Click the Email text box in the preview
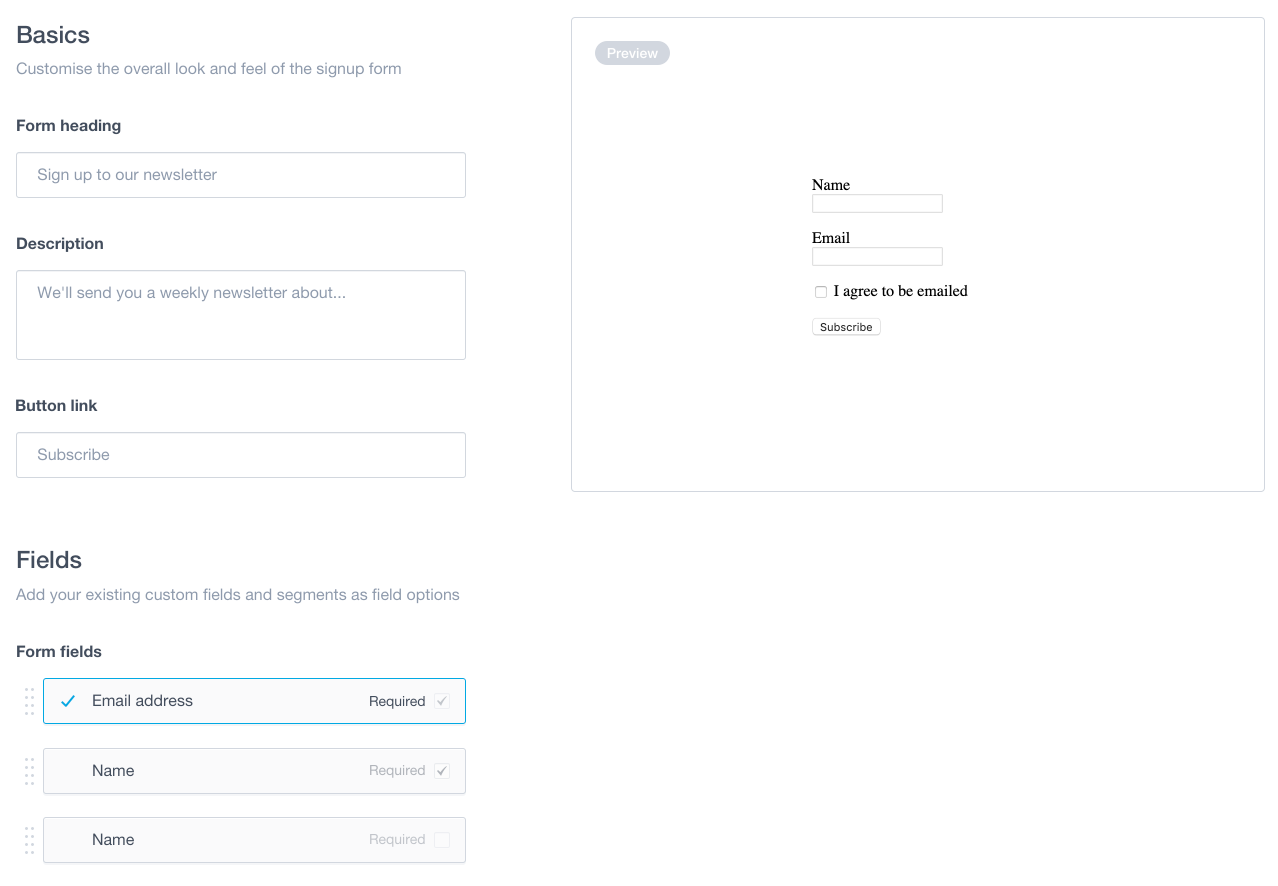1278x886 pixels. 877,256
